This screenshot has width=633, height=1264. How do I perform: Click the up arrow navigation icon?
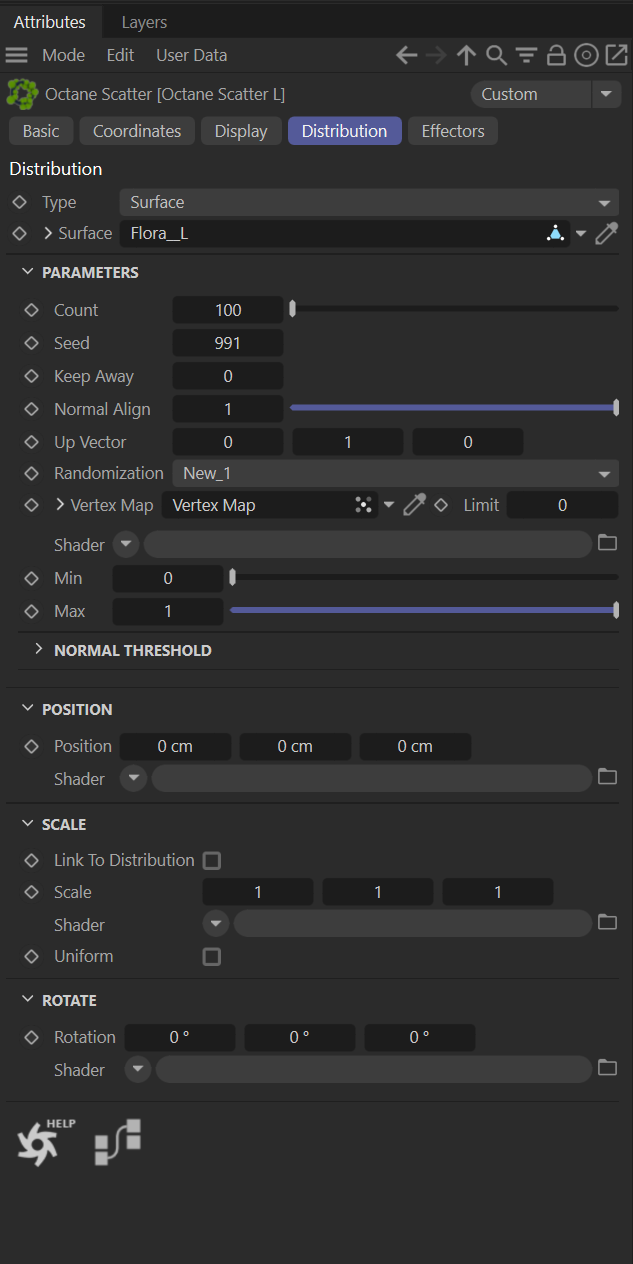point(466,56)
